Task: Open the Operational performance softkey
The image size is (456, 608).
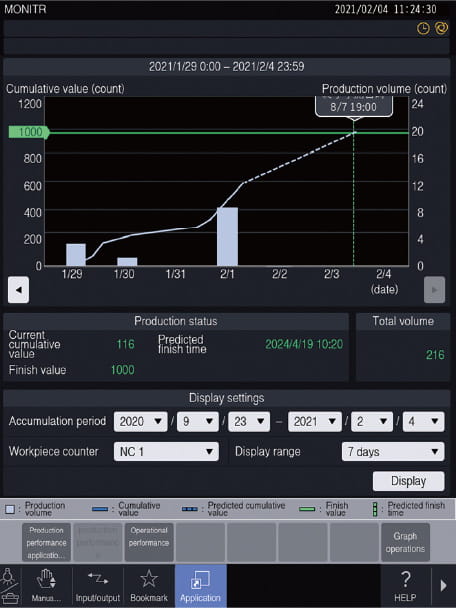Action: pos(149,542)
